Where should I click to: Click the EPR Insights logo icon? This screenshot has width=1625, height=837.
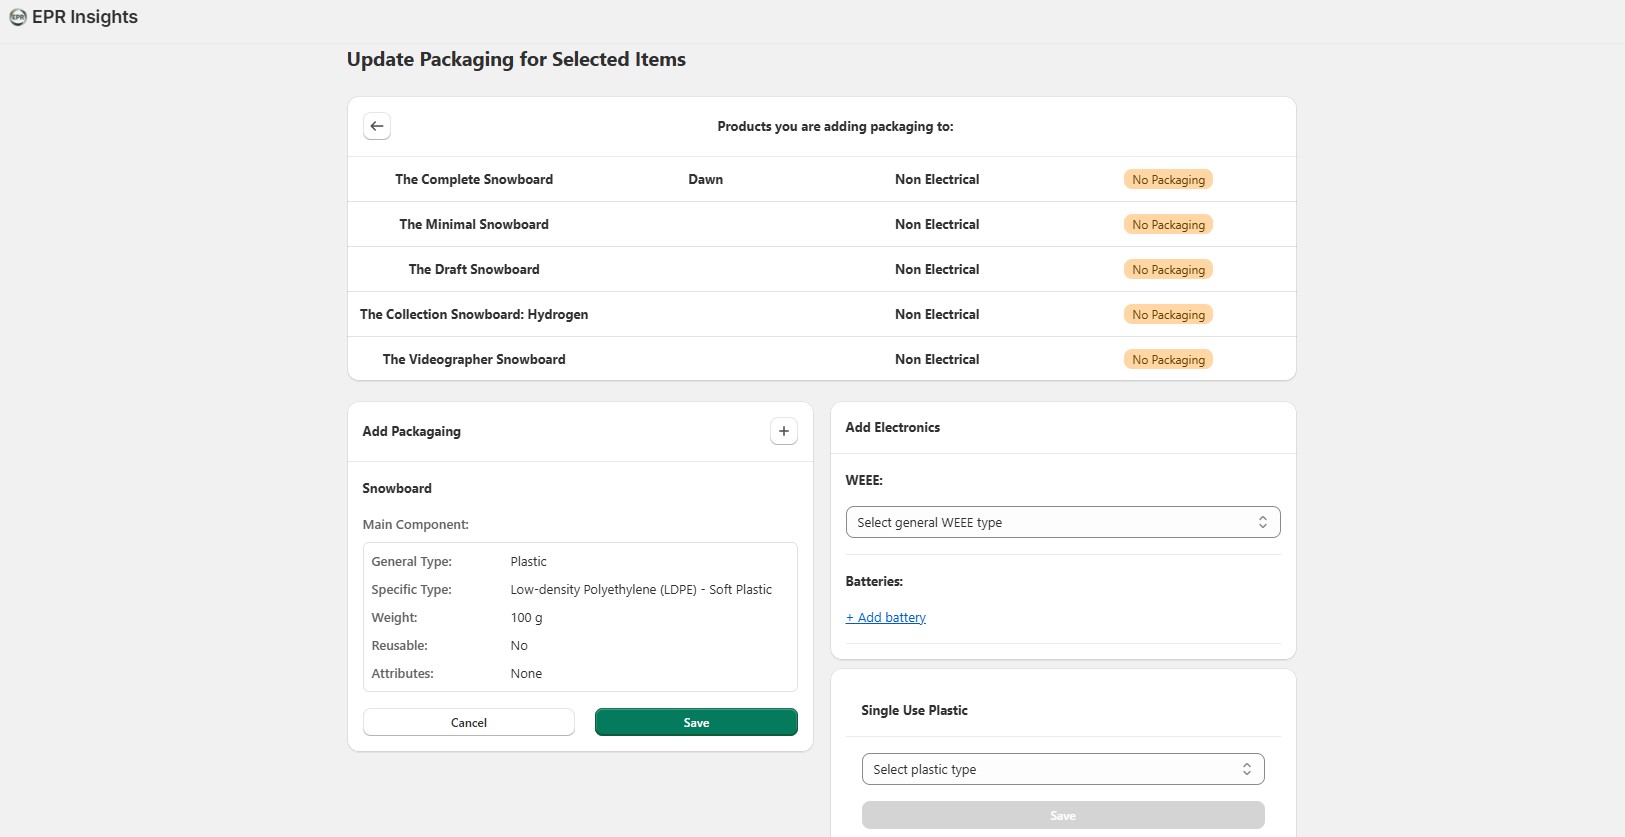pos(18,17)
